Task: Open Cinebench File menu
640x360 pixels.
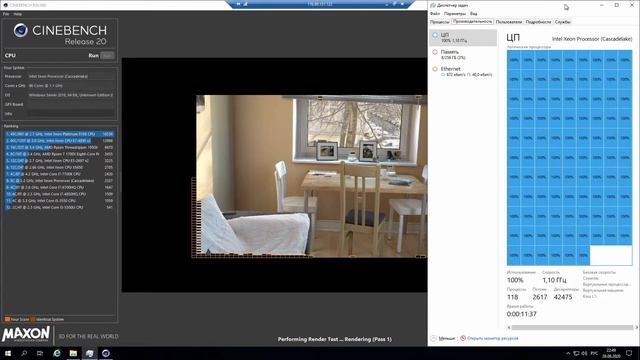Action: point(6,14)
